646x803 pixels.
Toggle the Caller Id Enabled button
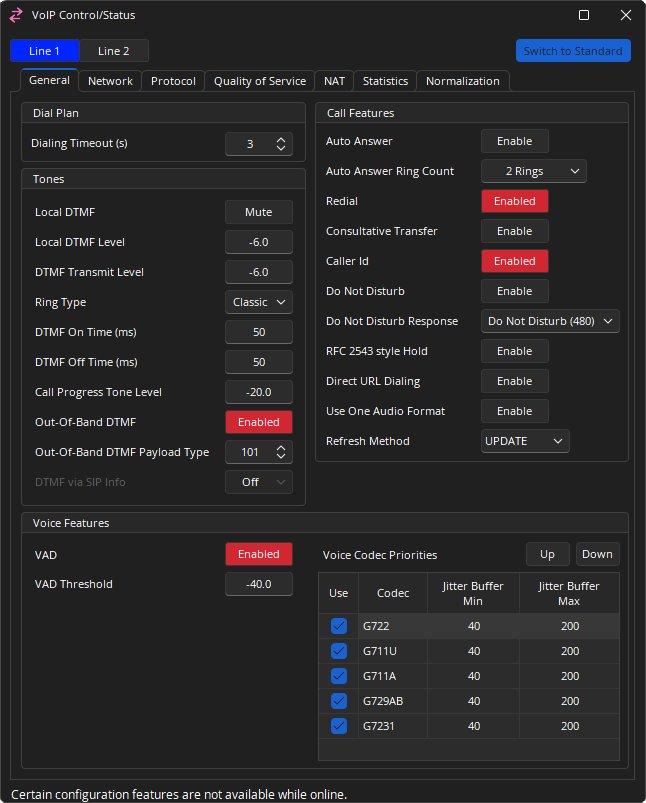coord(514,261)
